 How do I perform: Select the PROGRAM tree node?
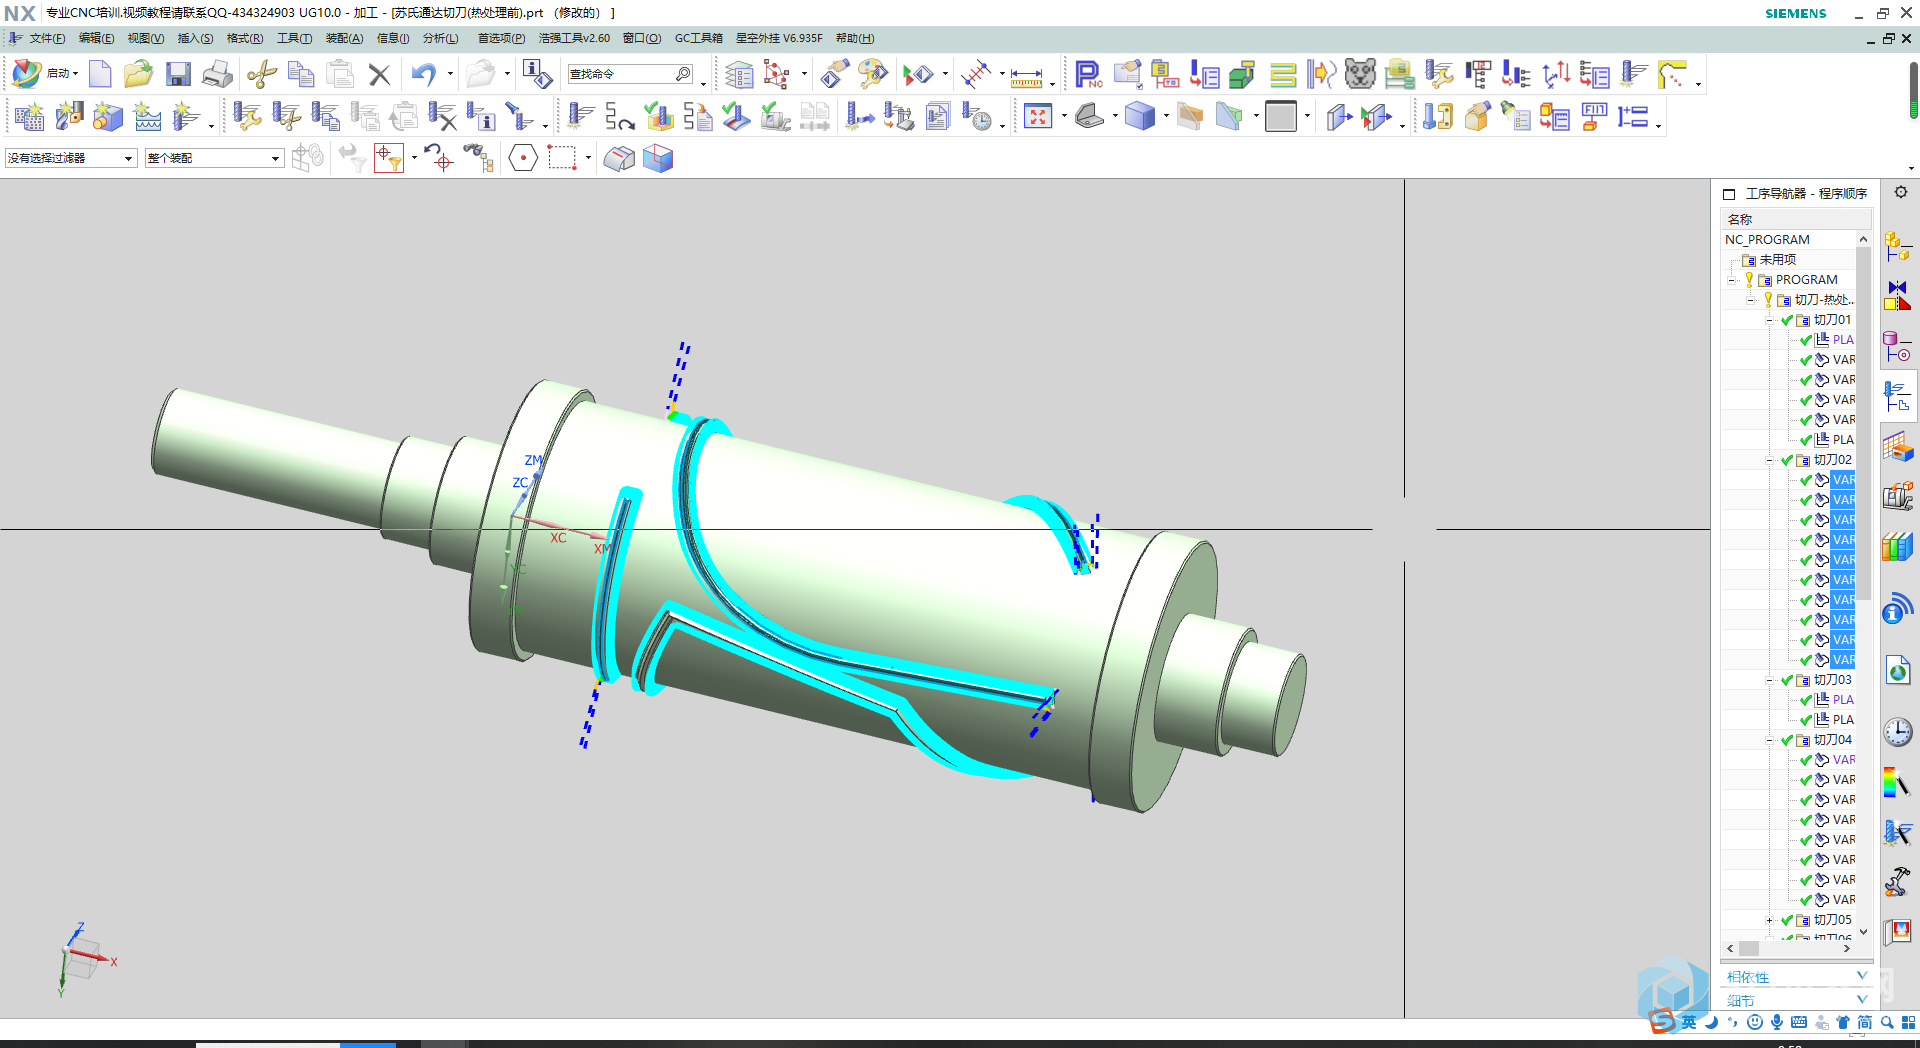click(1806, 280)
